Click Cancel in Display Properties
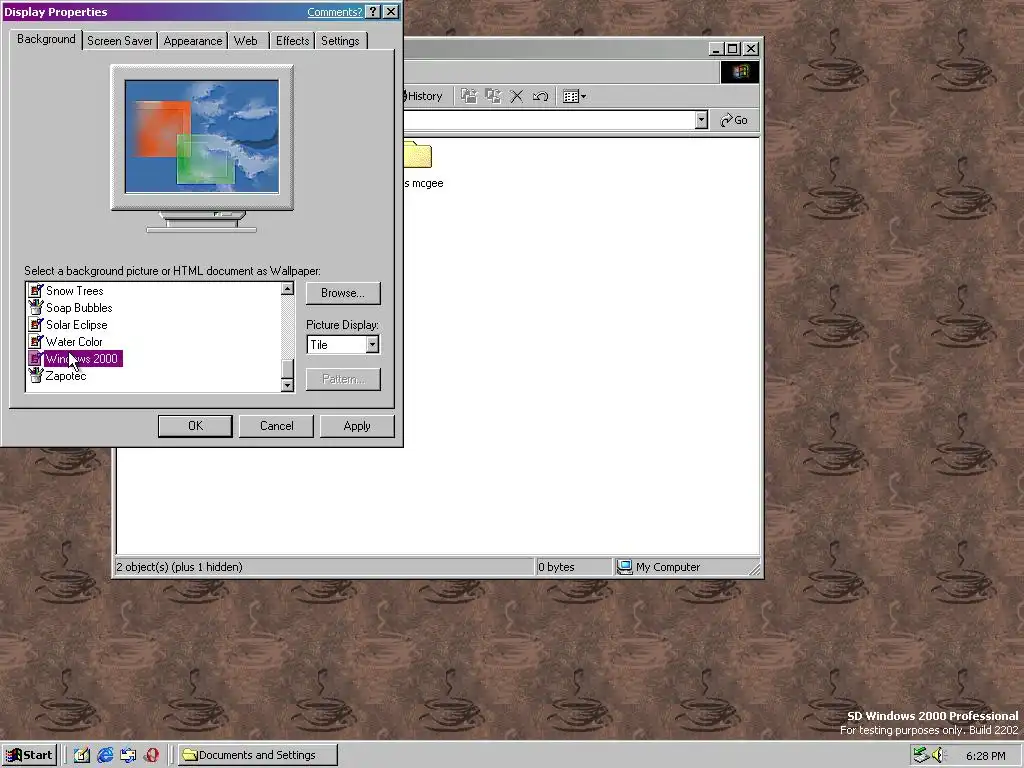This screenshot has width=1024, height=768. [x=276, y=426]
